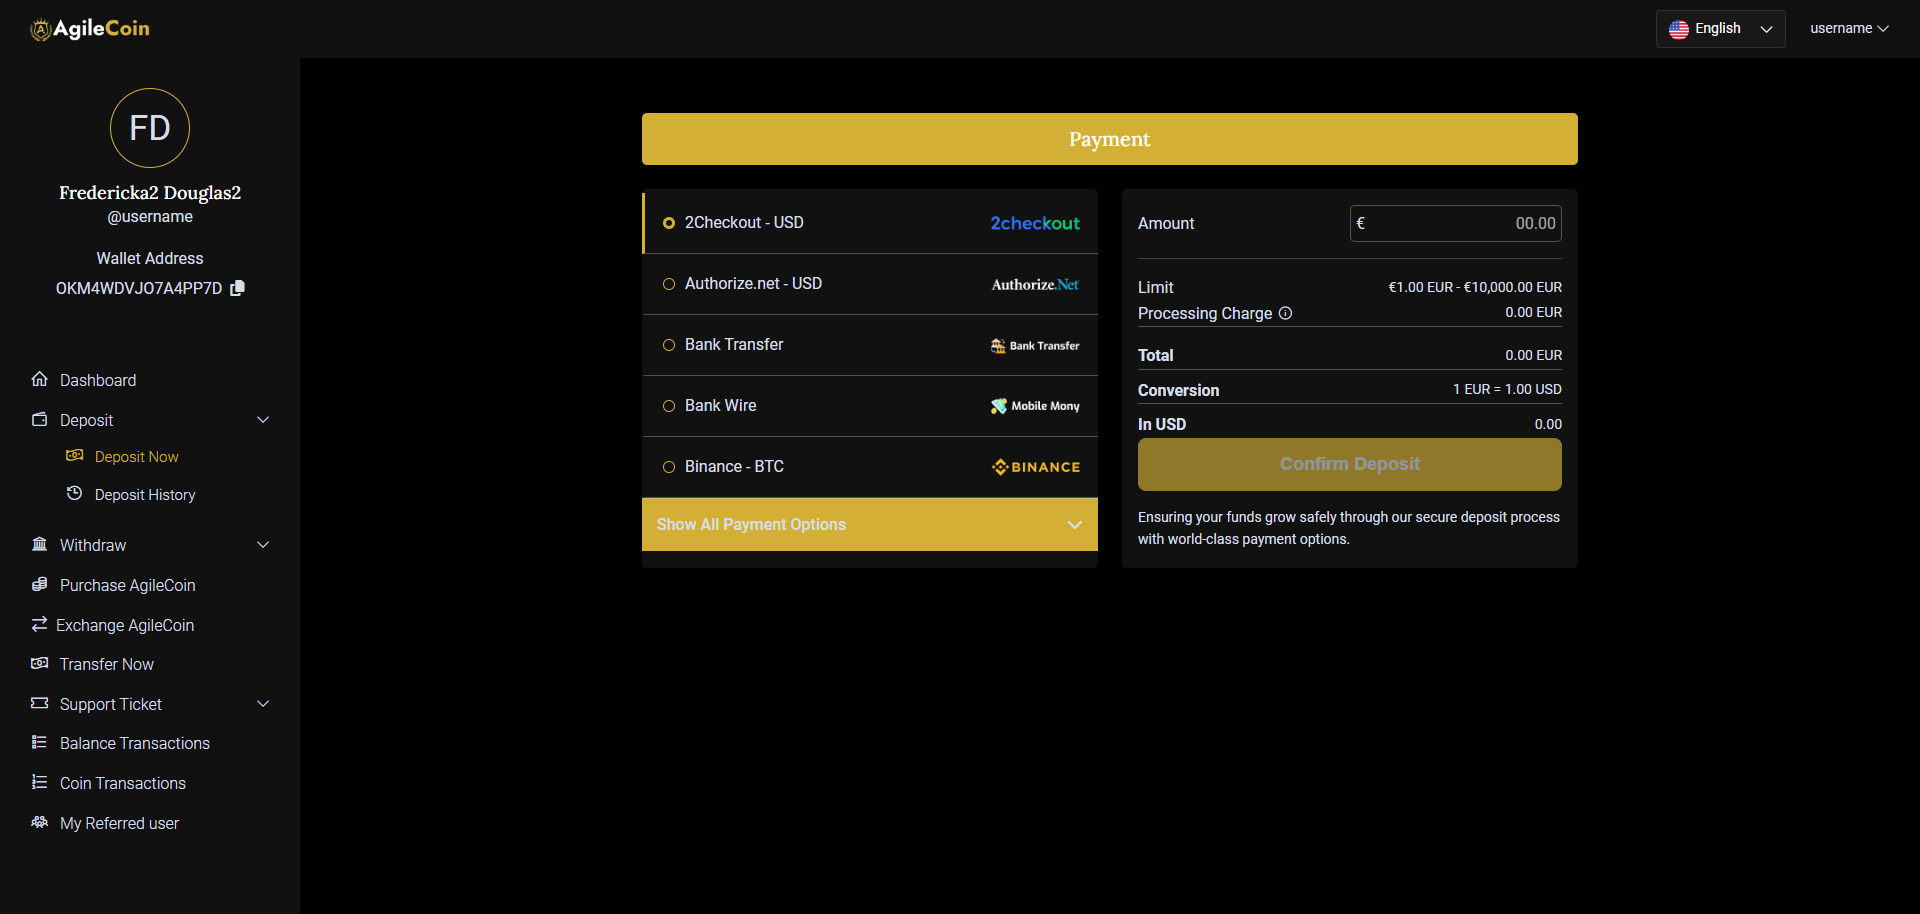Click the Confirm Deposit button
This screenshot has height=914, width=1920.
click(1350, 464)
